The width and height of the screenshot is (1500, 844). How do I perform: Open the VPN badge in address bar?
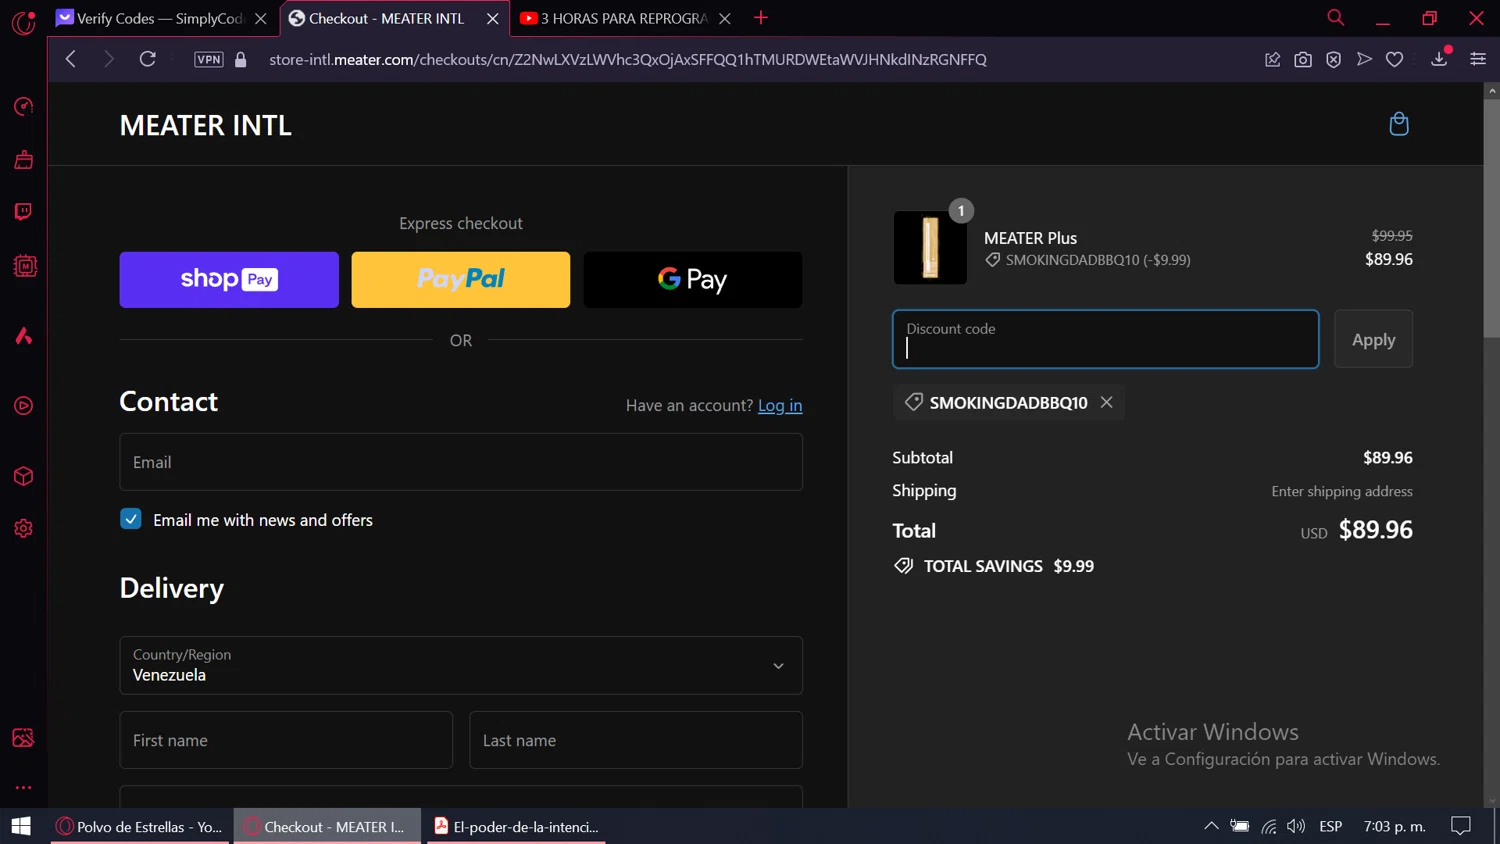209,59
